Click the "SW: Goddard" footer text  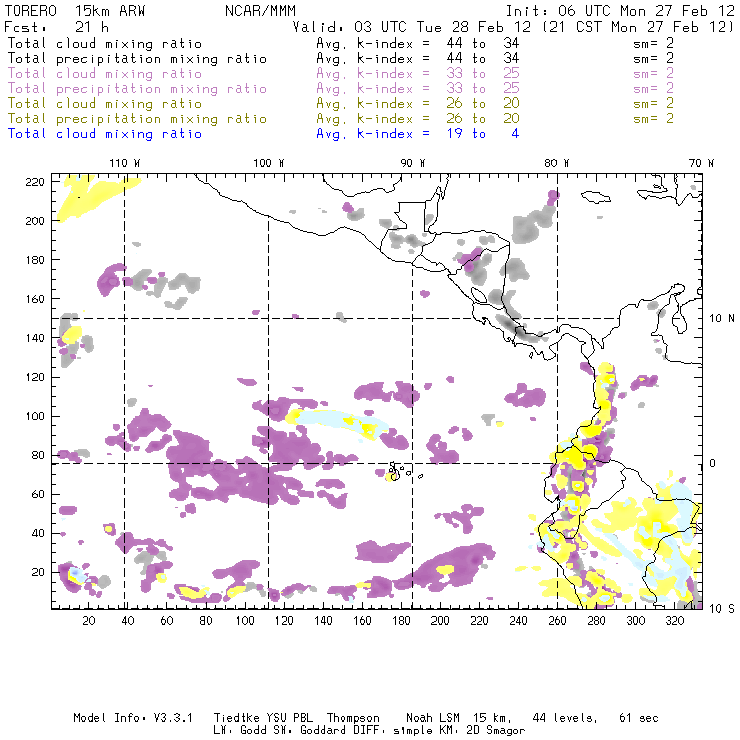click(x=309, y=730)
